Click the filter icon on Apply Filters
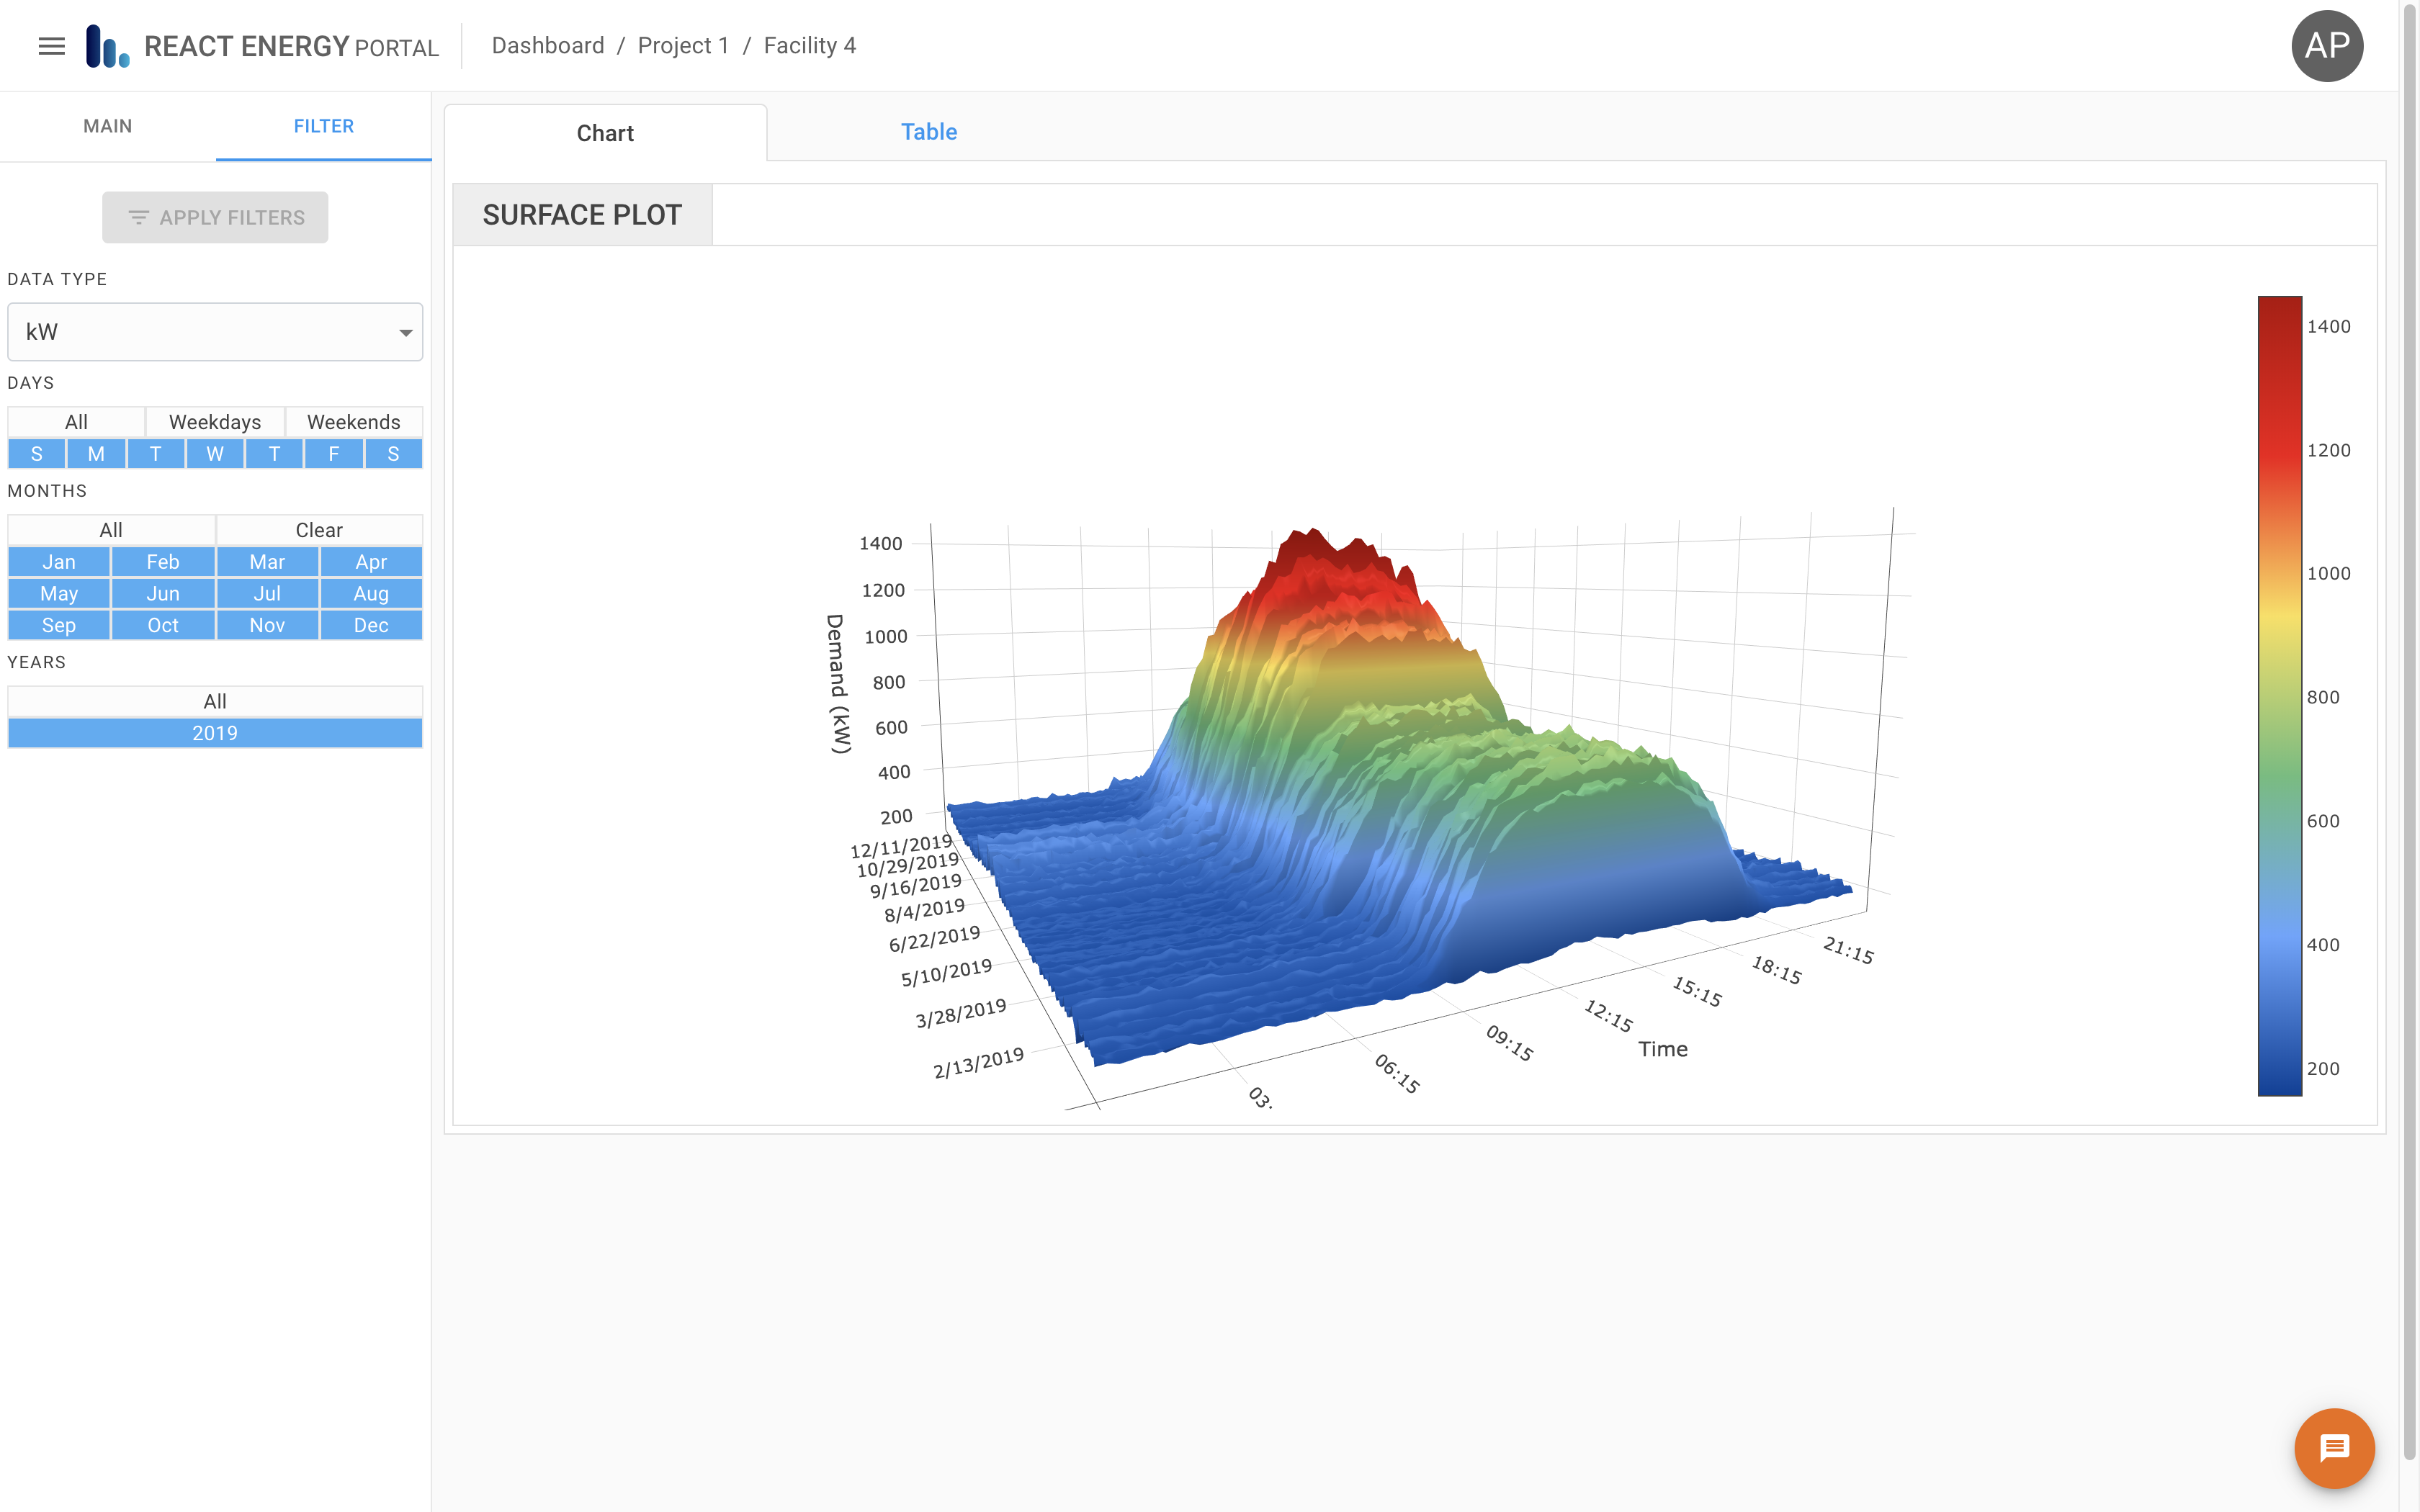Viewport: 2420px width, 1512px height. click(x=138, y=217)
